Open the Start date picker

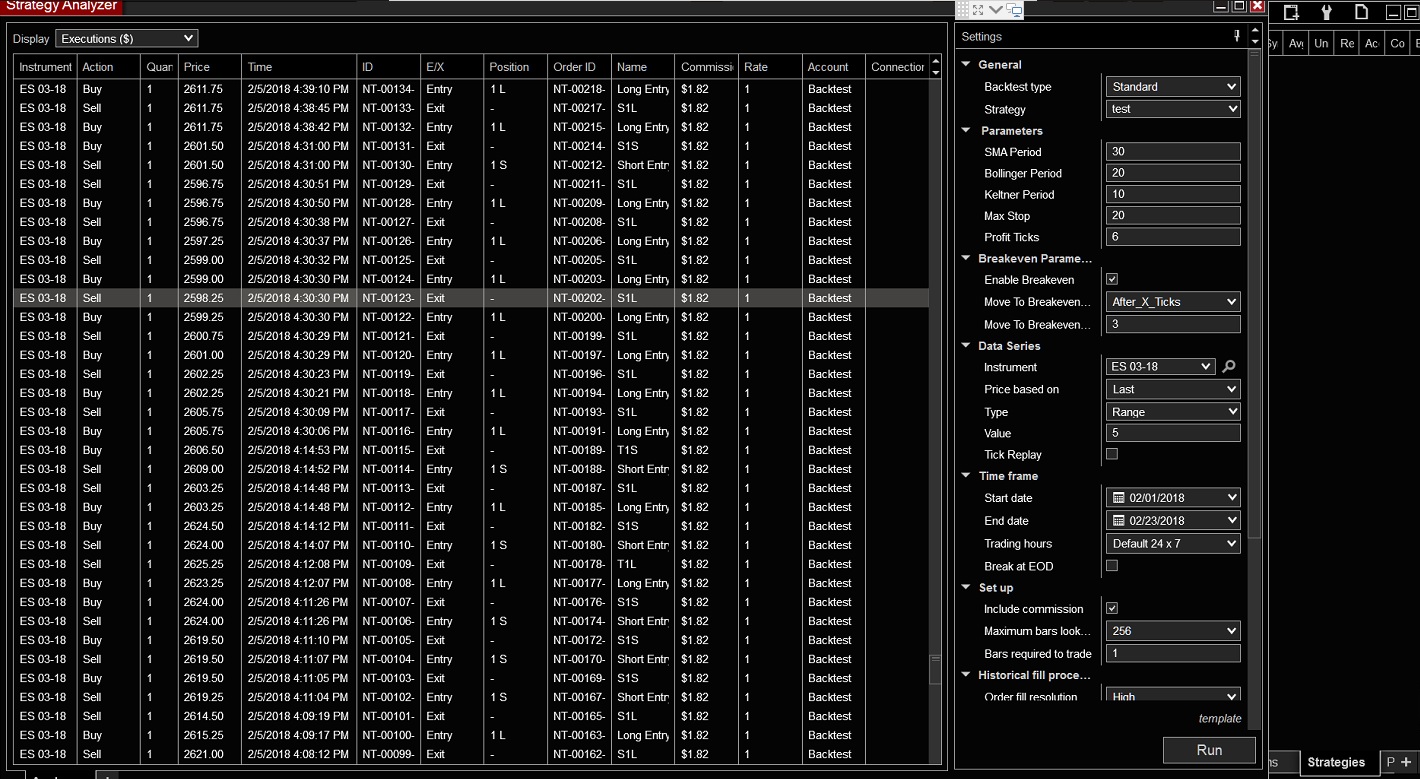1173,497
